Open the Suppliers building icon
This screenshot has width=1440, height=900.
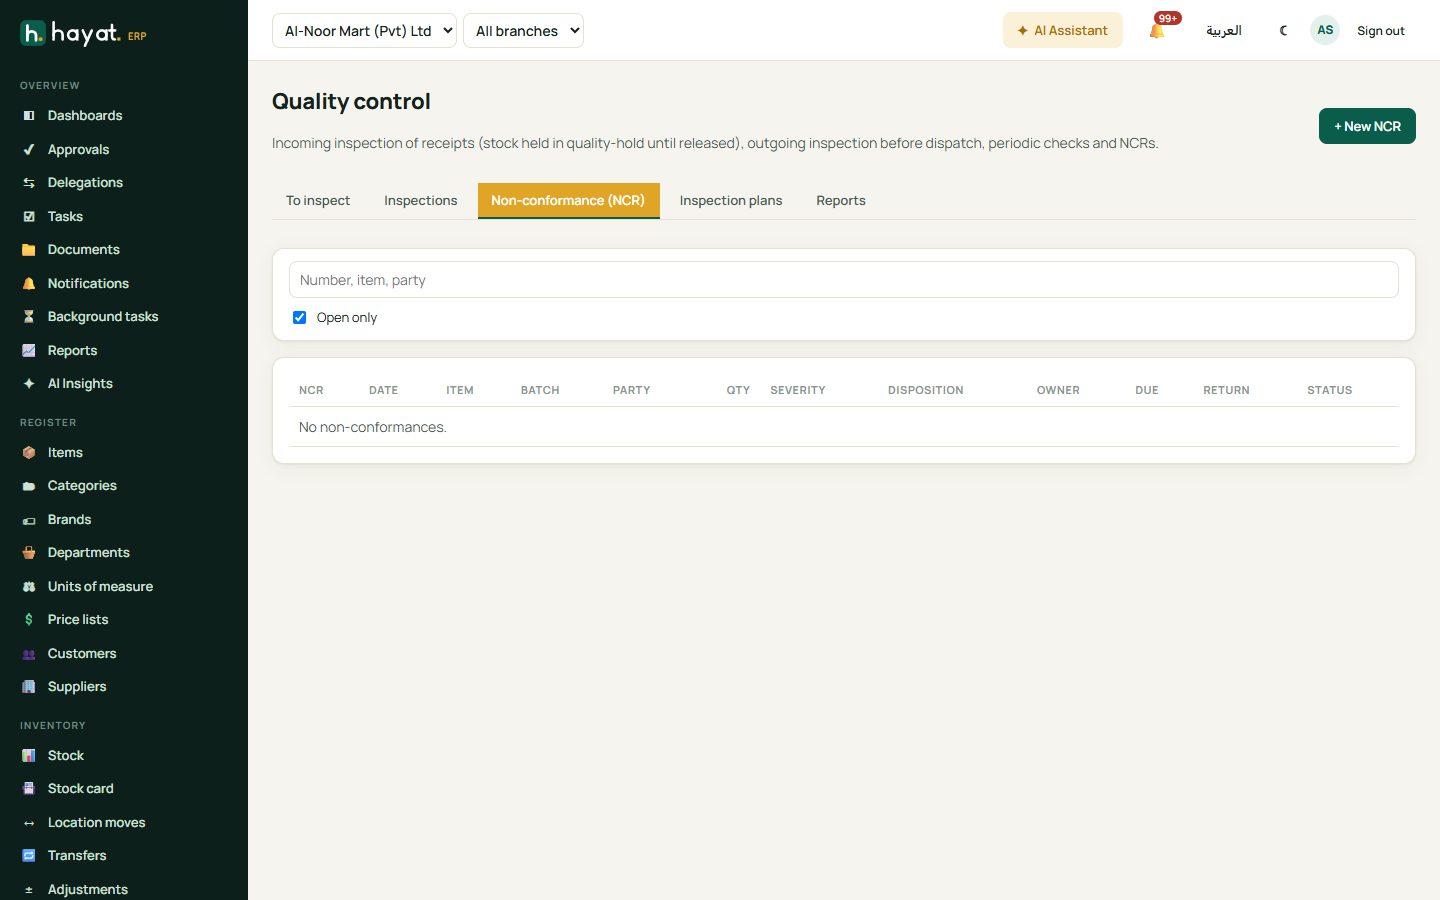pyautogui.click(x=29, y=687)
